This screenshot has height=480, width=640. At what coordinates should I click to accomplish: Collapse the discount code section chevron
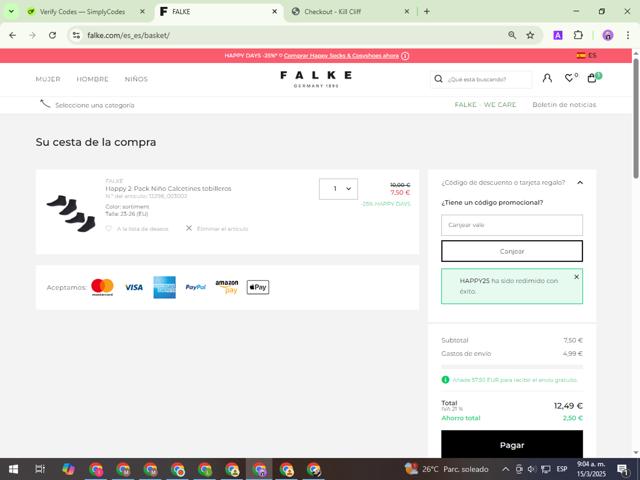coord(580,182)
